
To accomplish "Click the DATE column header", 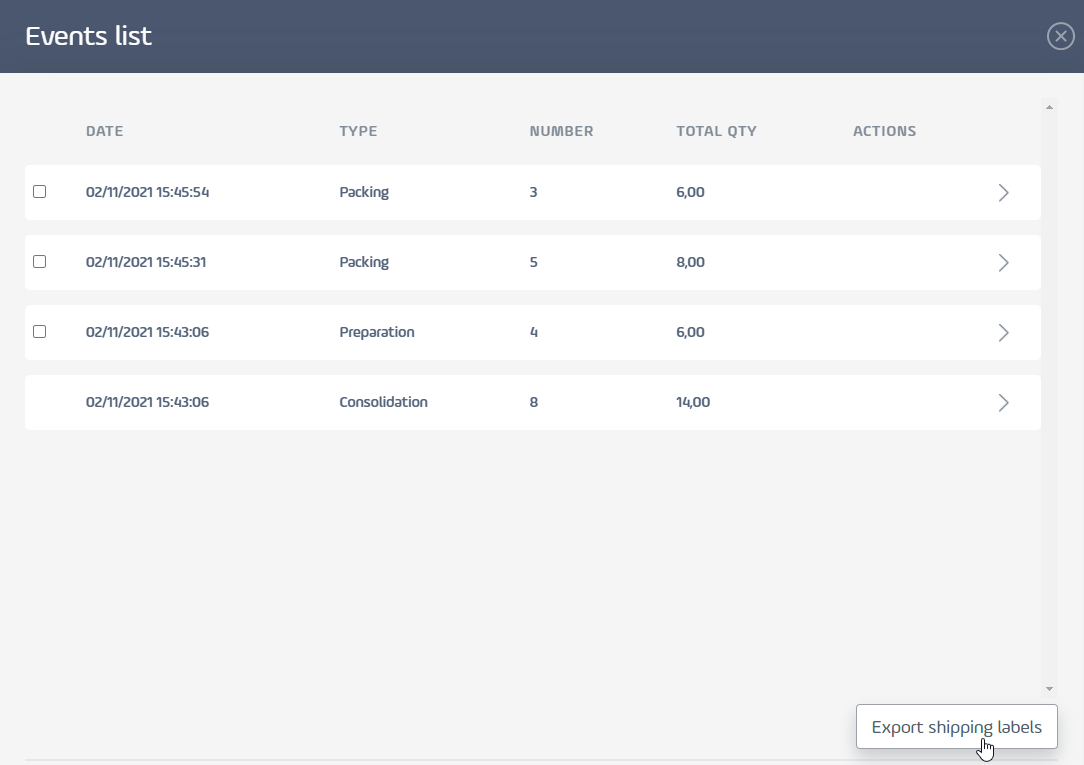I will click(104, 131).
